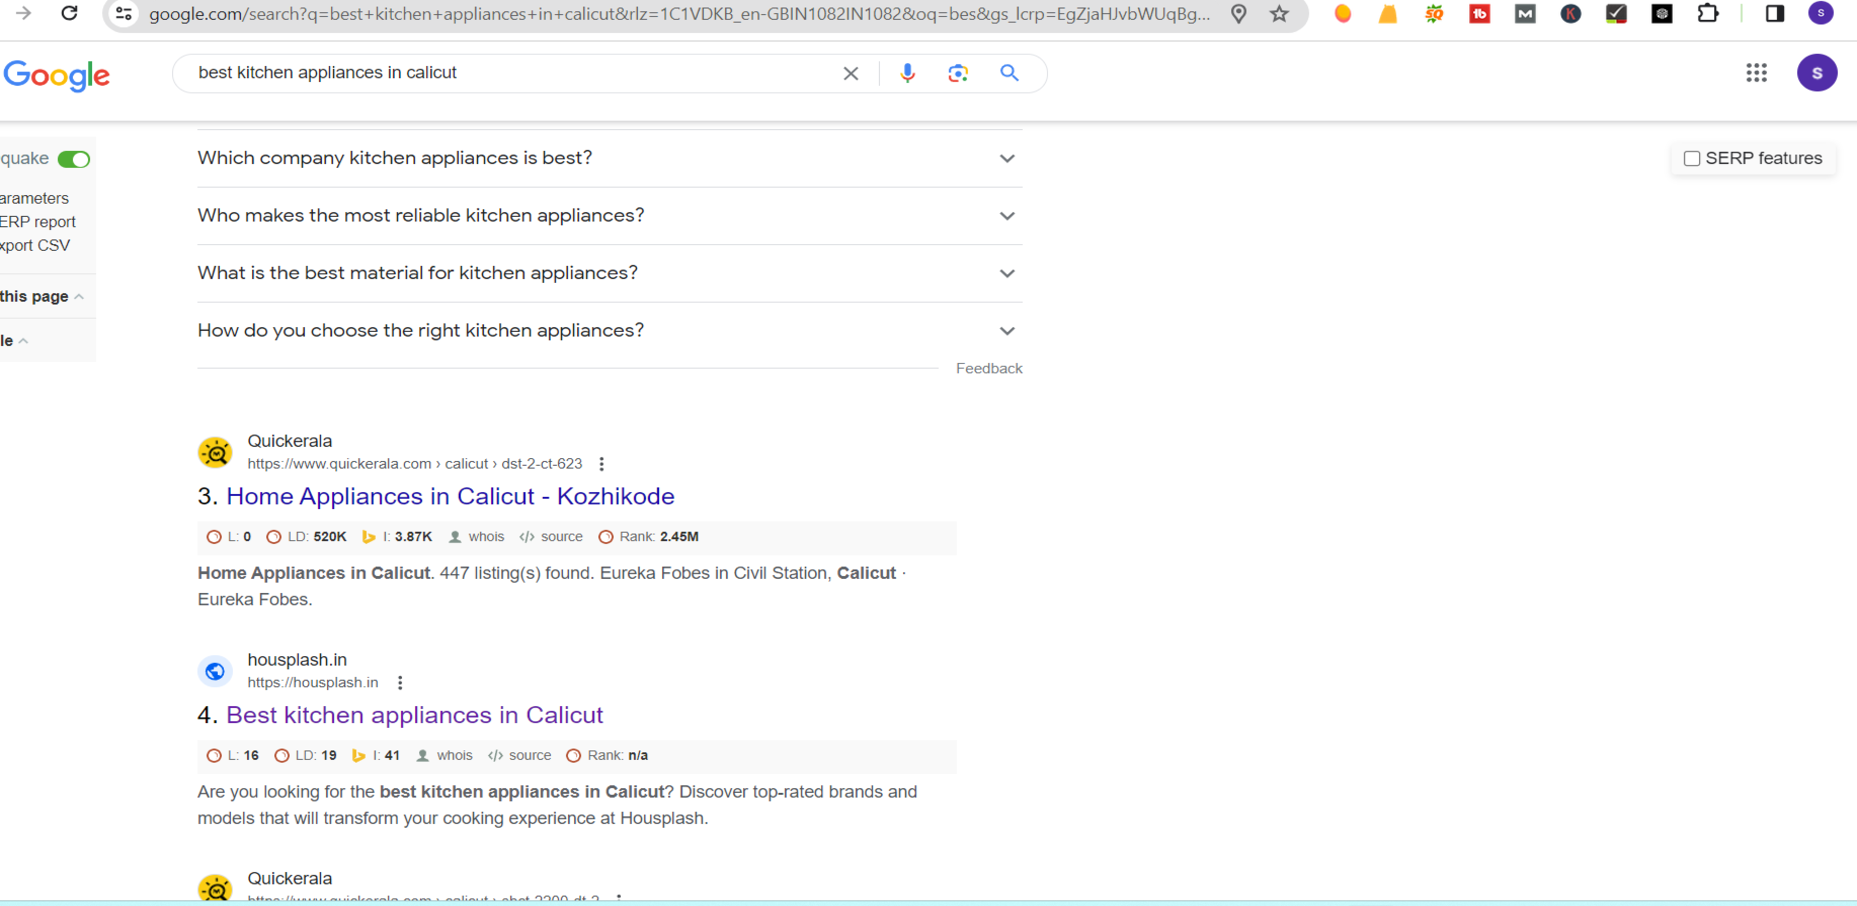This screenshot has width=1857, height=906.
Task: Open Google Lens image search
Action: point(958,73)
